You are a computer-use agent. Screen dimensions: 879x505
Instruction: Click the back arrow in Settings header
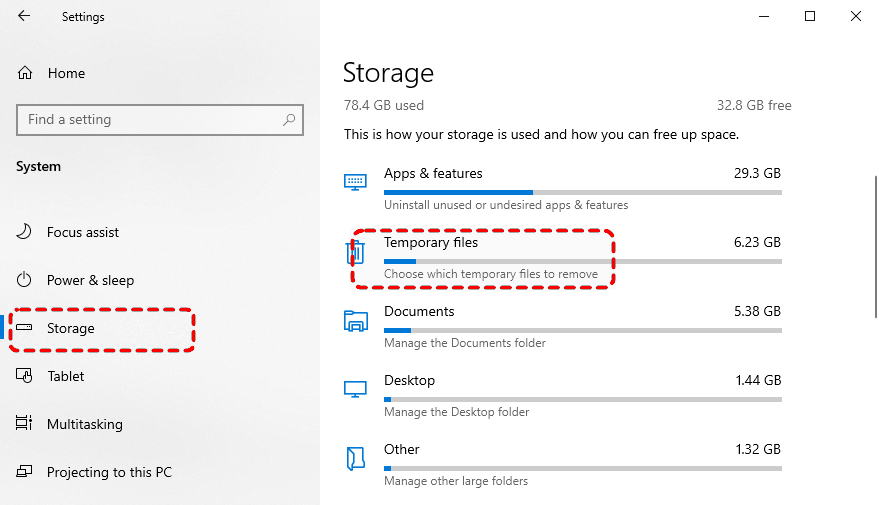[24, 17]
